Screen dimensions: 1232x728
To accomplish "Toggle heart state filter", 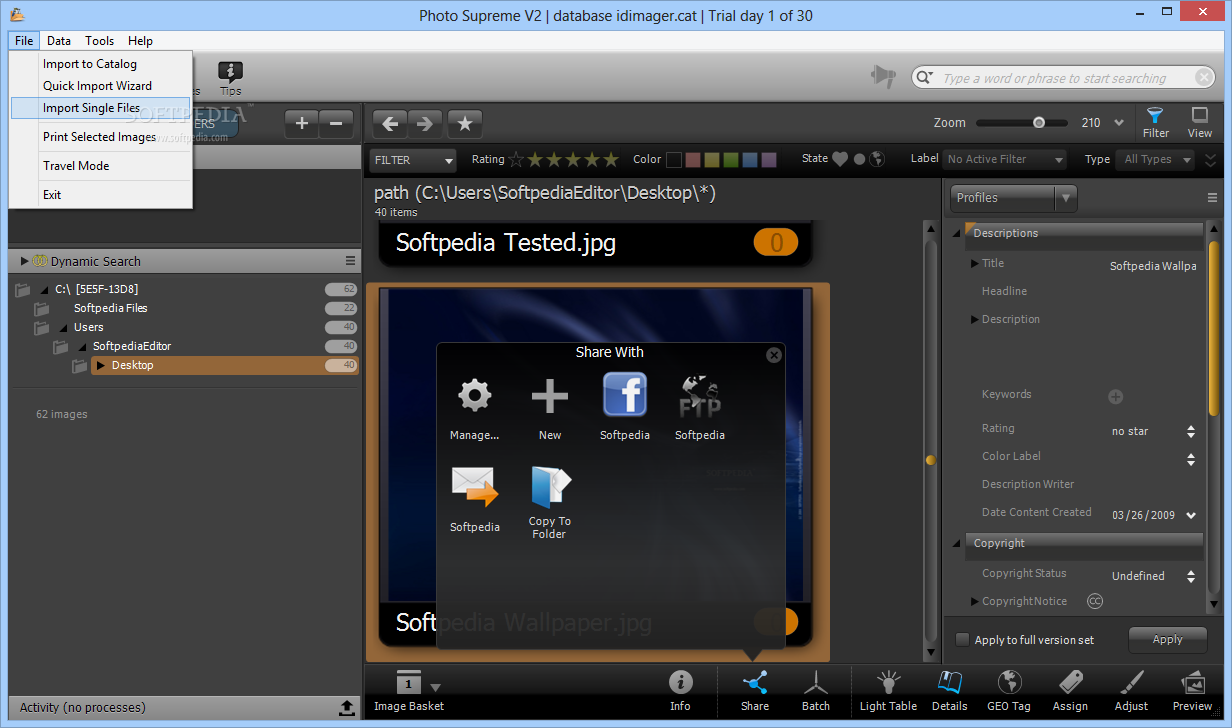I will tap(840, 159).
